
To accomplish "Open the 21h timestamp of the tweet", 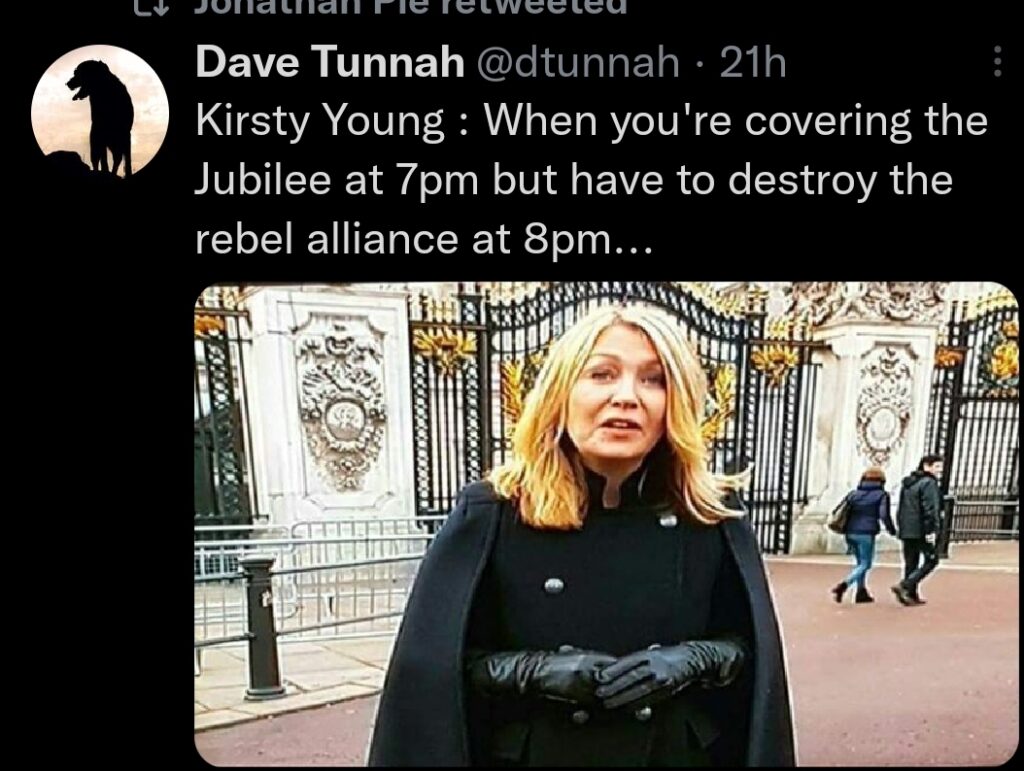I will [x=752, y=63].
